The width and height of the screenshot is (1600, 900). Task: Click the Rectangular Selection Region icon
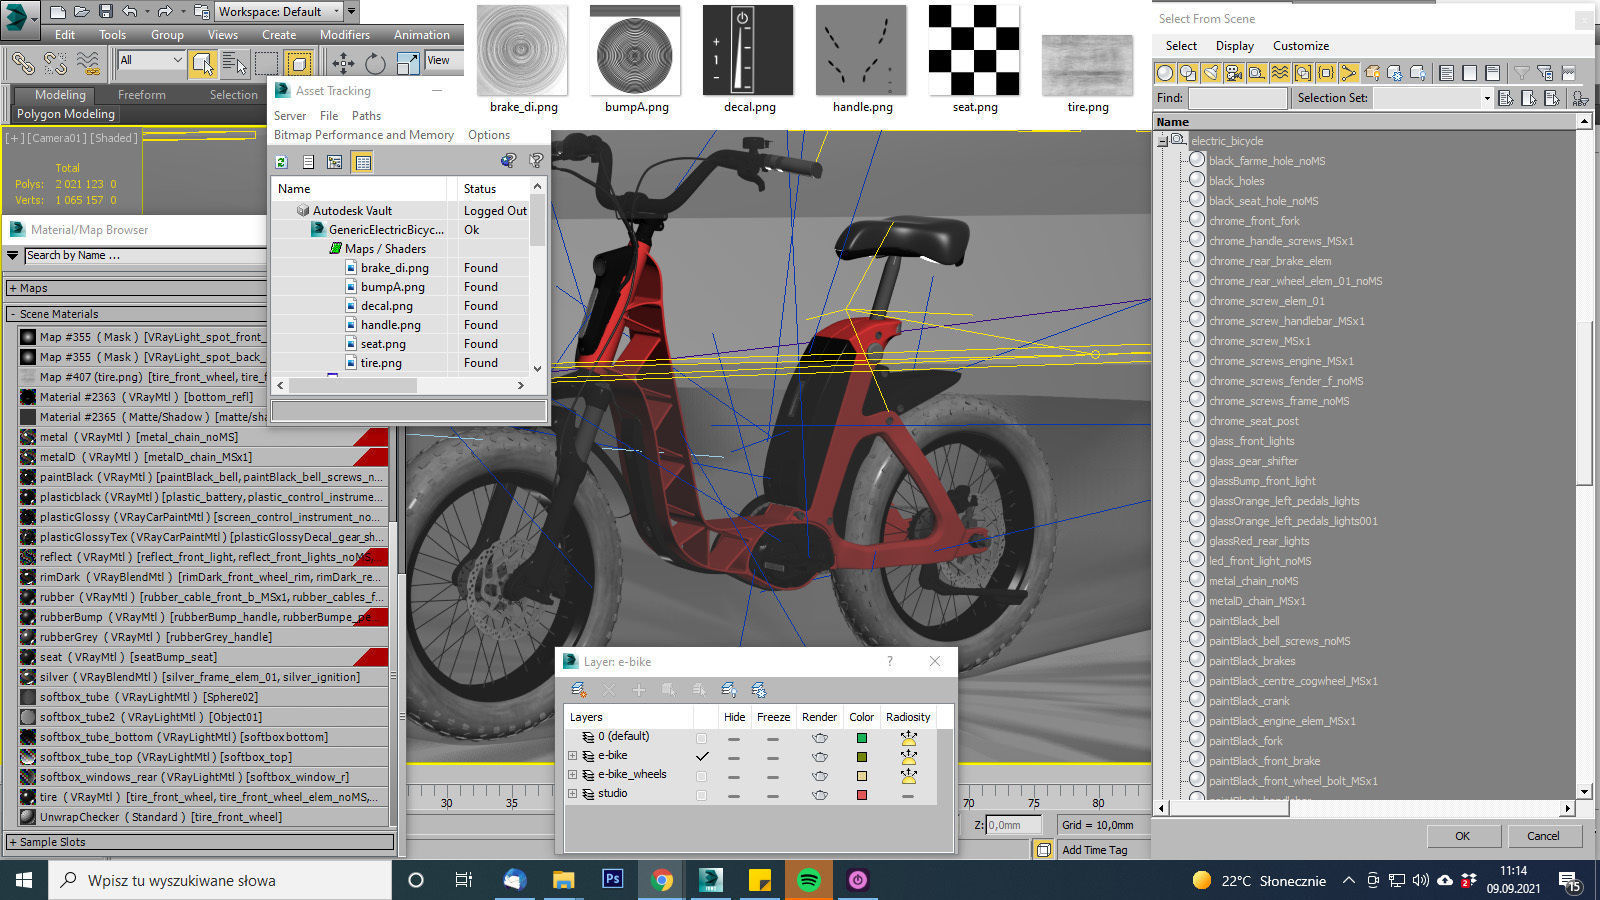pos(266,63)
